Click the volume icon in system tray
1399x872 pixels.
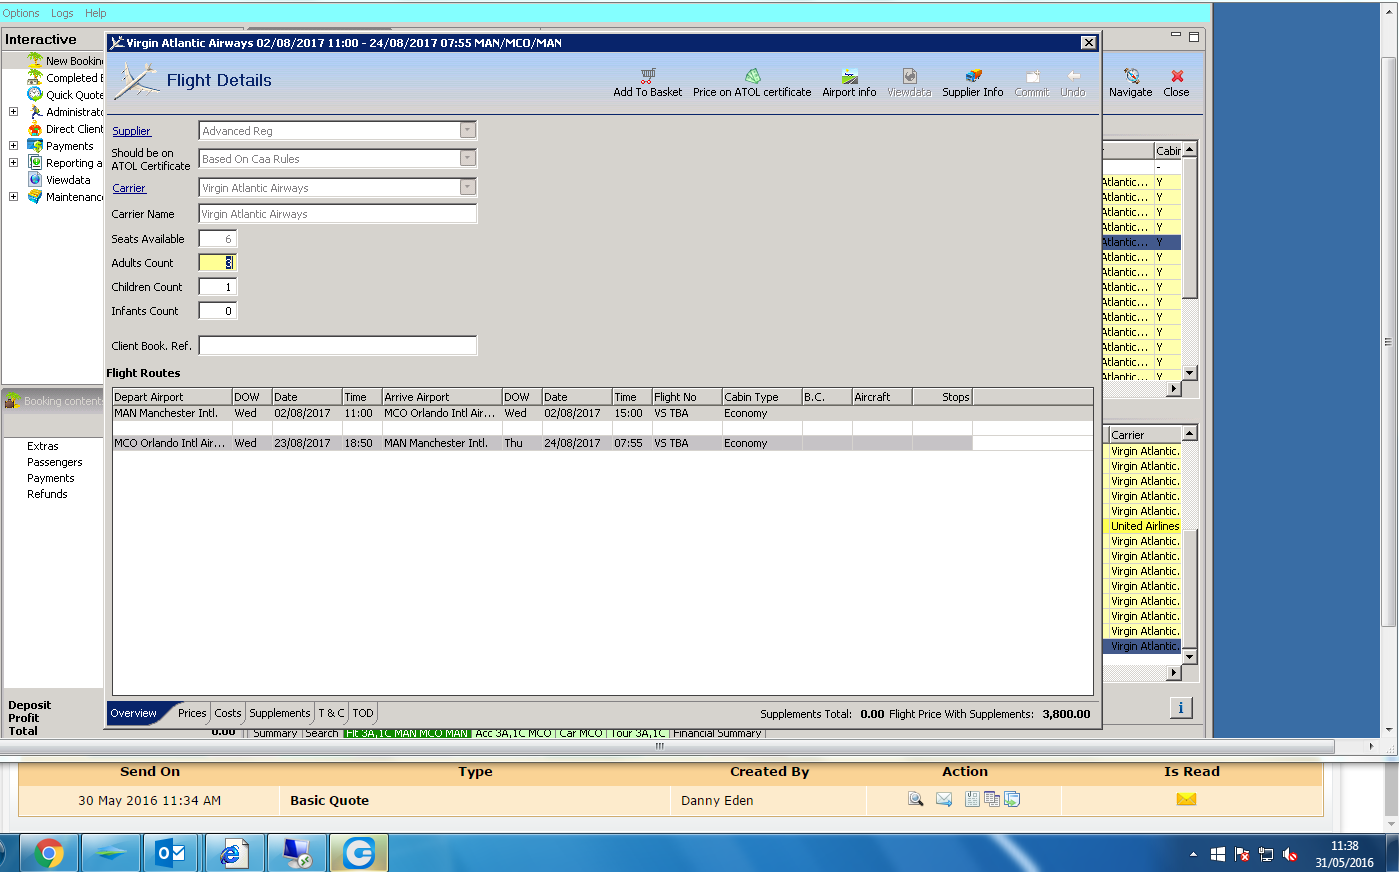point(1290,854)
